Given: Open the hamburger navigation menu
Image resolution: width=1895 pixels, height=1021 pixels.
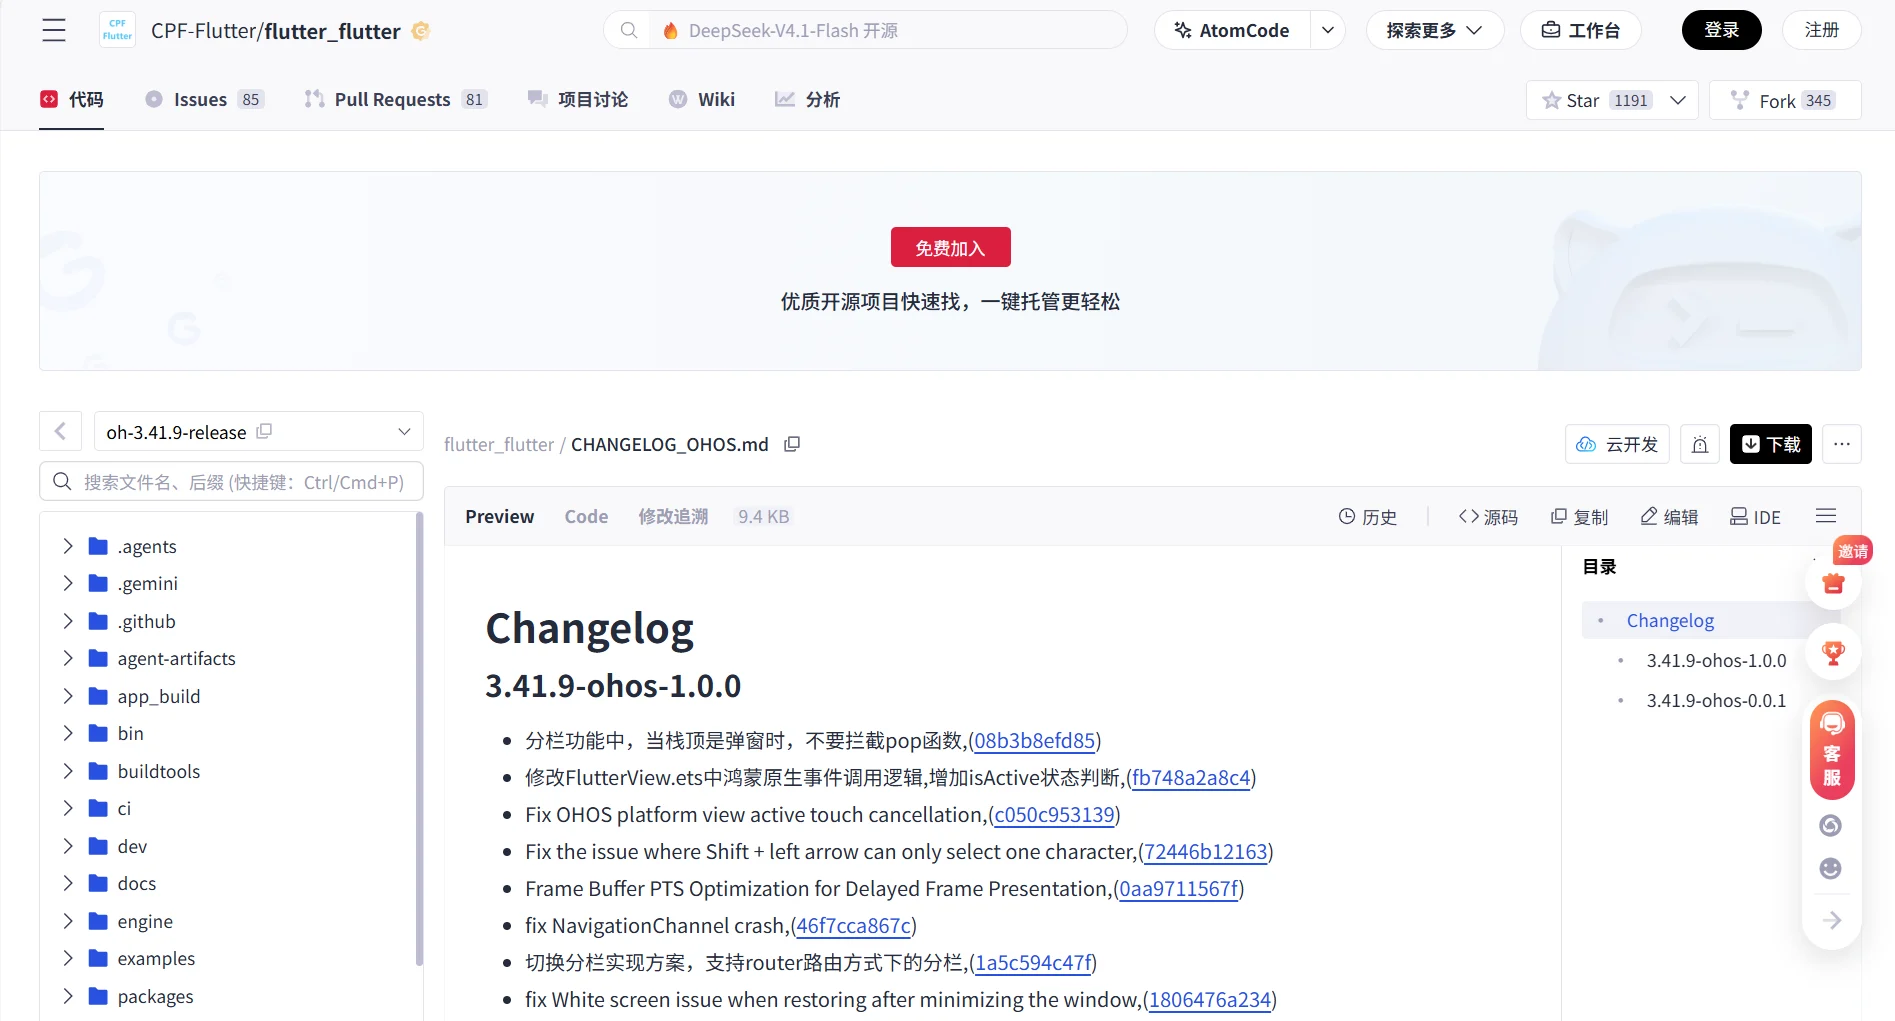Looking at the screenshot, I should pos(54,30).
